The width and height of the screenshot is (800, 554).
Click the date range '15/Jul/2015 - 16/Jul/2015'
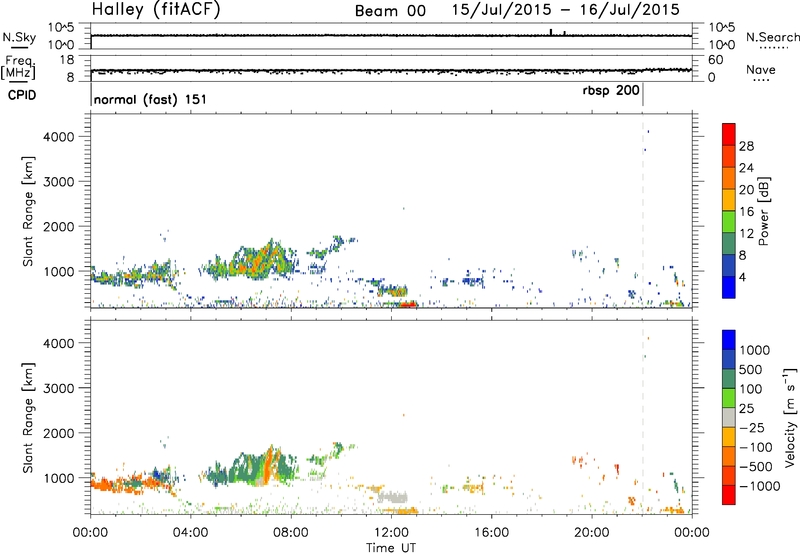566,10
